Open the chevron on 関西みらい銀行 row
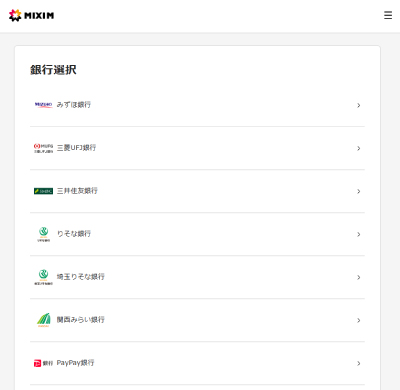400x390 pixels. (x=359, y=320)
